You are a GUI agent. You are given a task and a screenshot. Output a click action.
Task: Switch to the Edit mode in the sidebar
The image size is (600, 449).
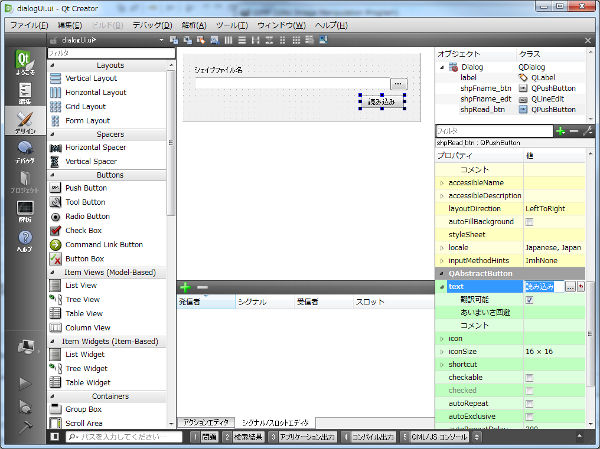point(25,93)
